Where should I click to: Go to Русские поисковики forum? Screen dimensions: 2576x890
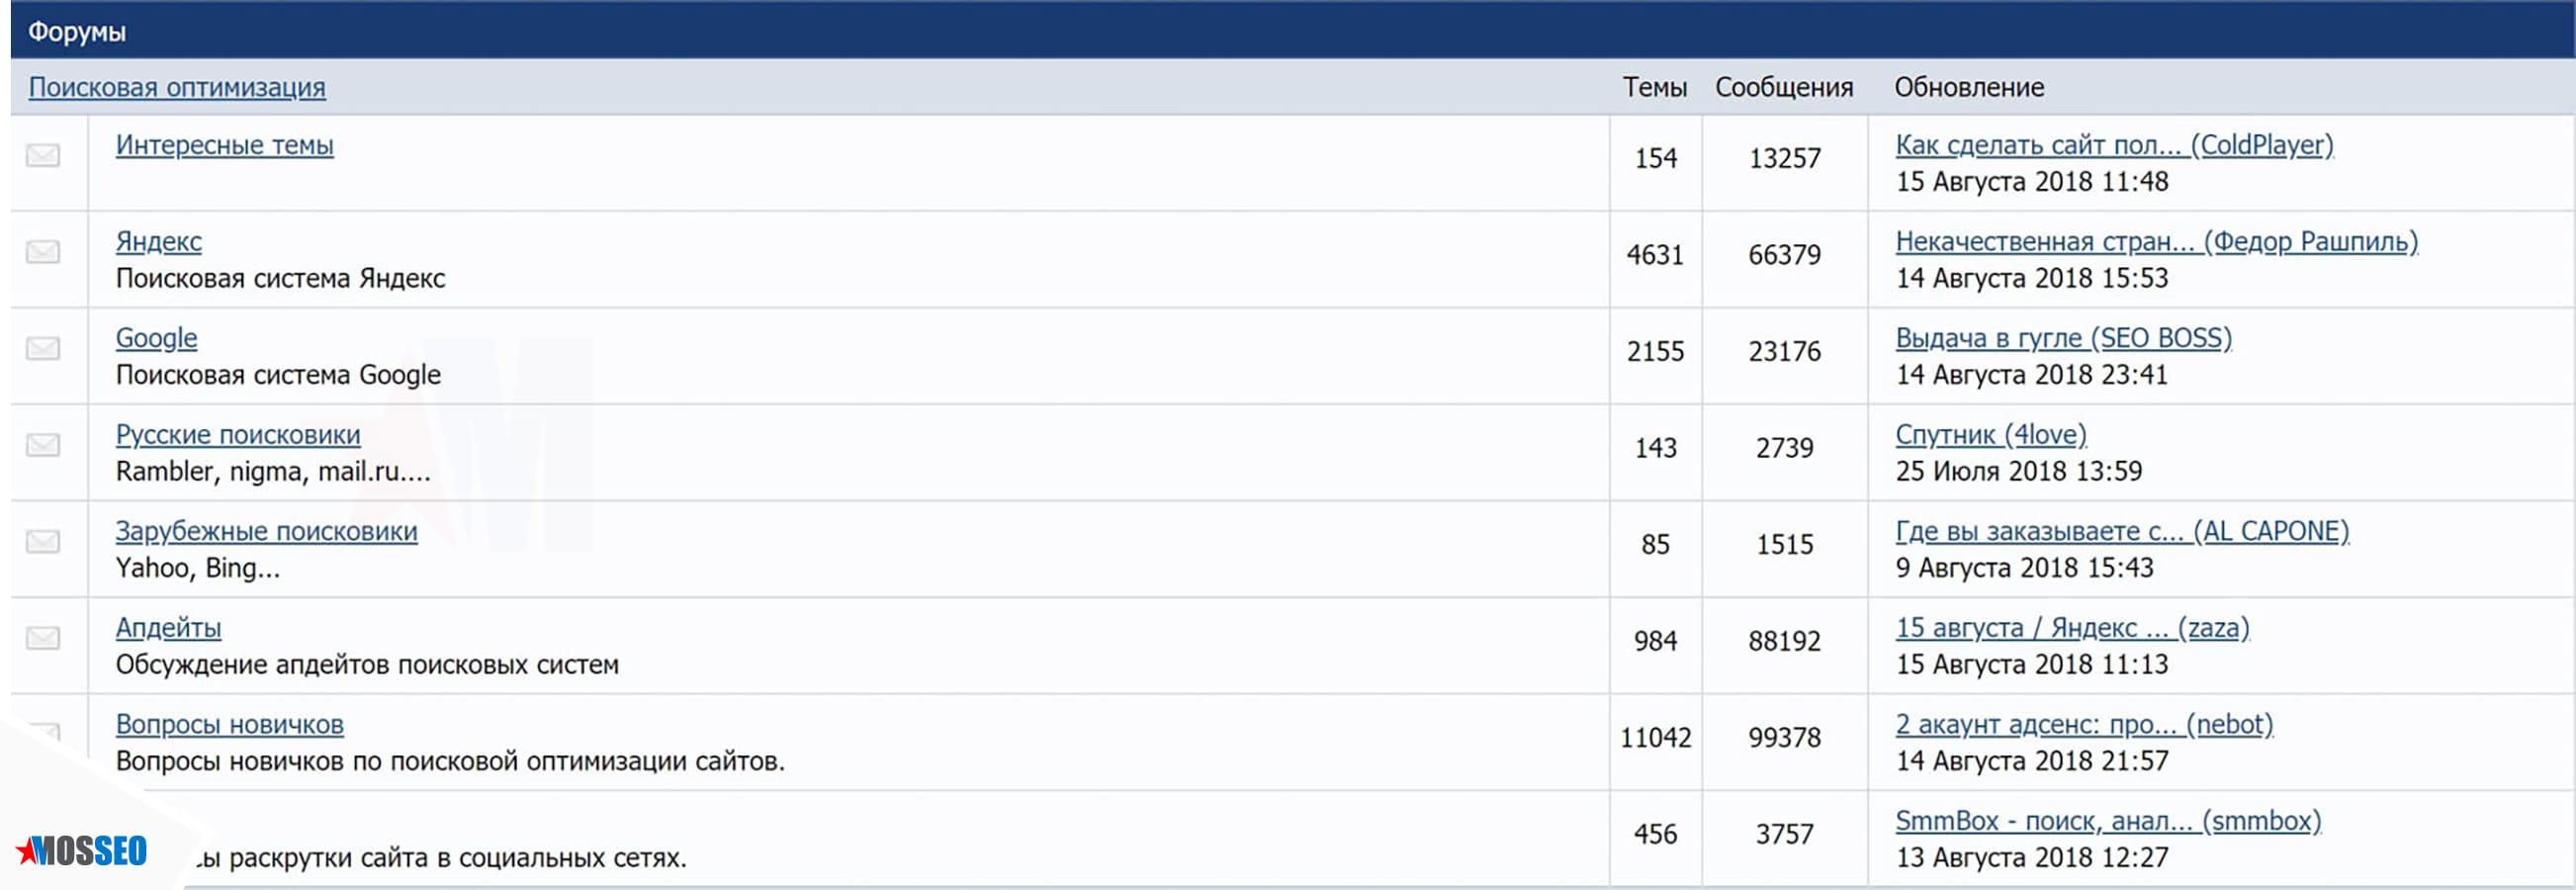pyautogui.click(x=237, y=435)
